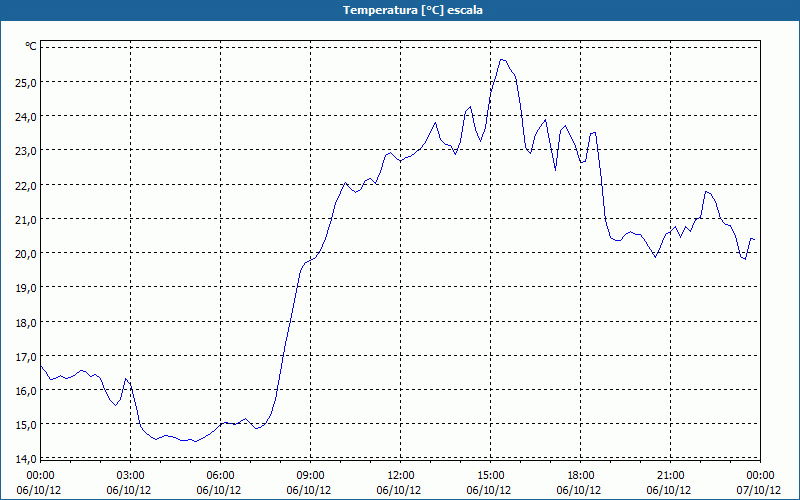Viewport: 800px width, 500px height.
Task: Pick the 21,0 temperature axis label
Action: tap(26, 219)
